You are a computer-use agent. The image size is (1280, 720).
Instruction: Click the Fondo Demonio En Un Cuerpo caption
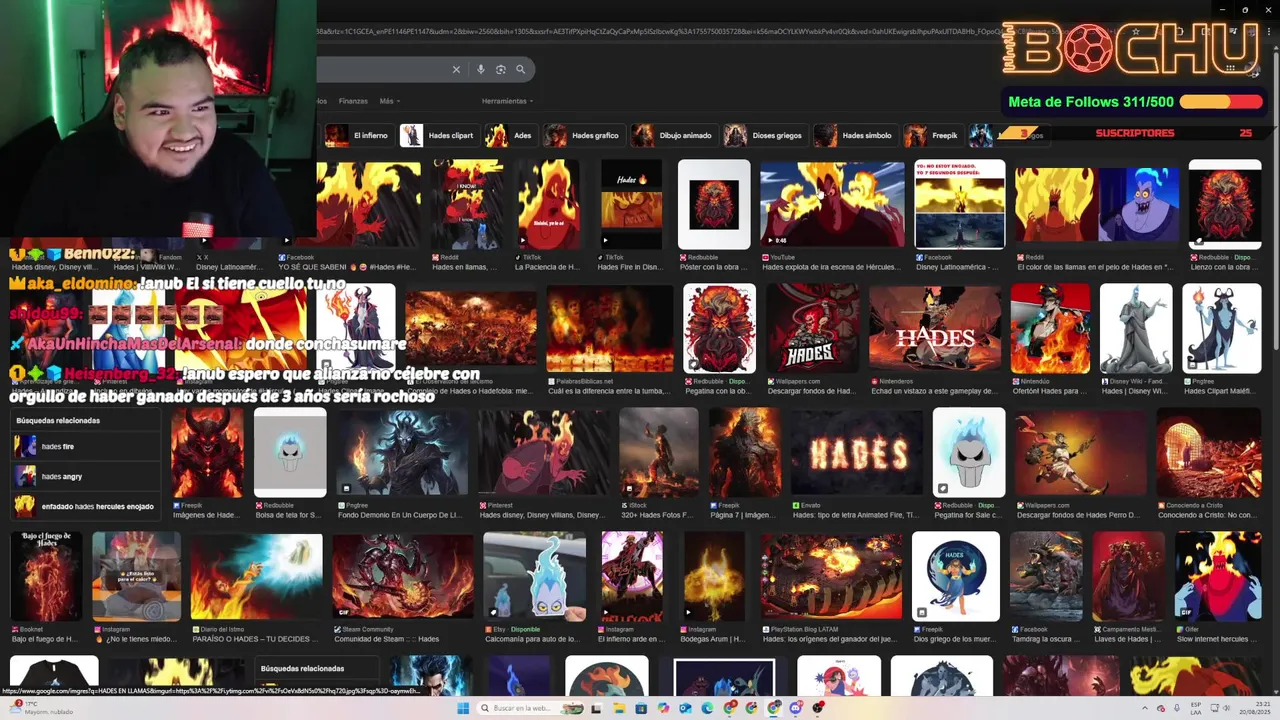pos(400,515)
